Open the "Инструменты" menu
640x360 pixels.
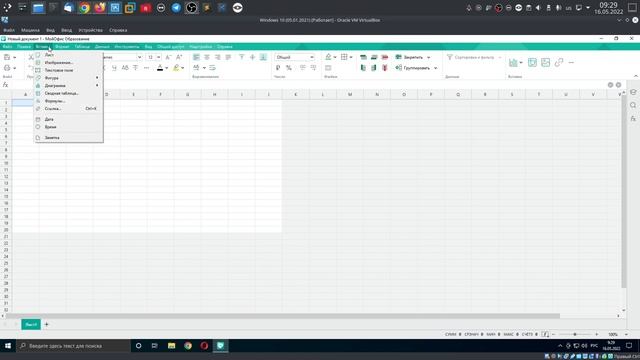point(127,47)
